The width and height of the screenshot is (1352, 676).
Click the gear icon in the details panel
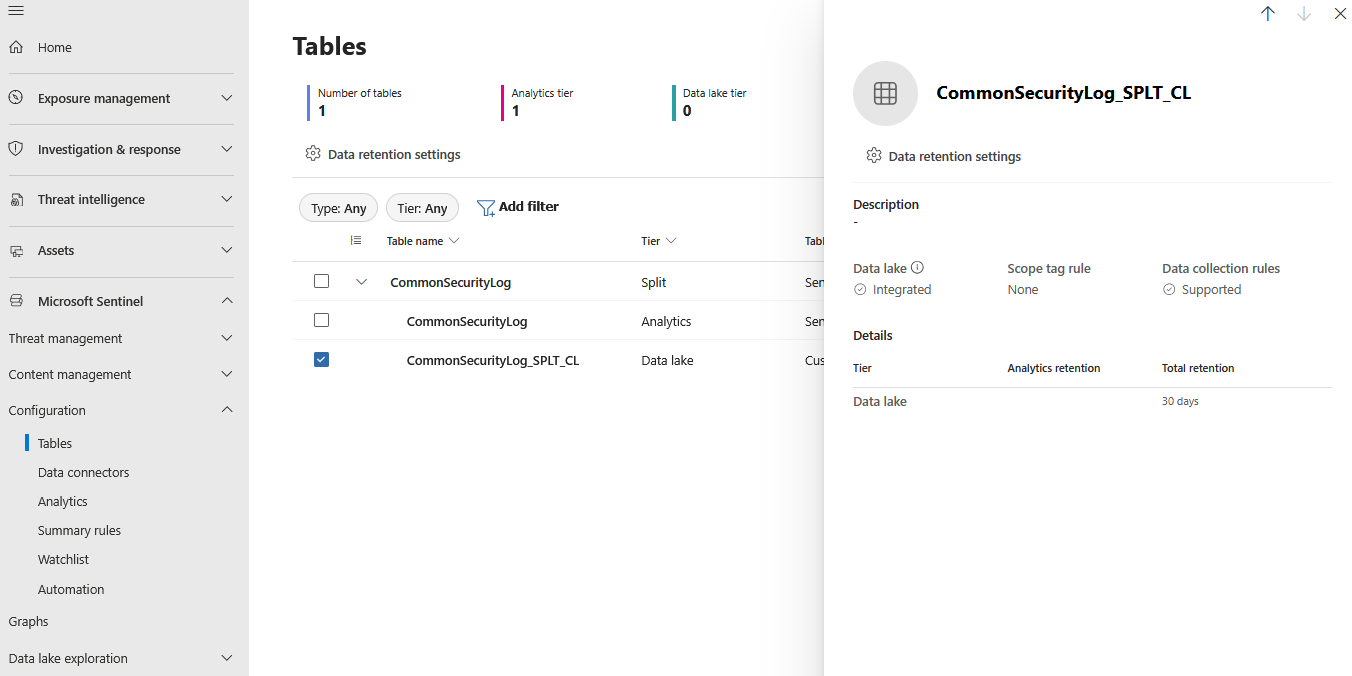click(874, 156)
